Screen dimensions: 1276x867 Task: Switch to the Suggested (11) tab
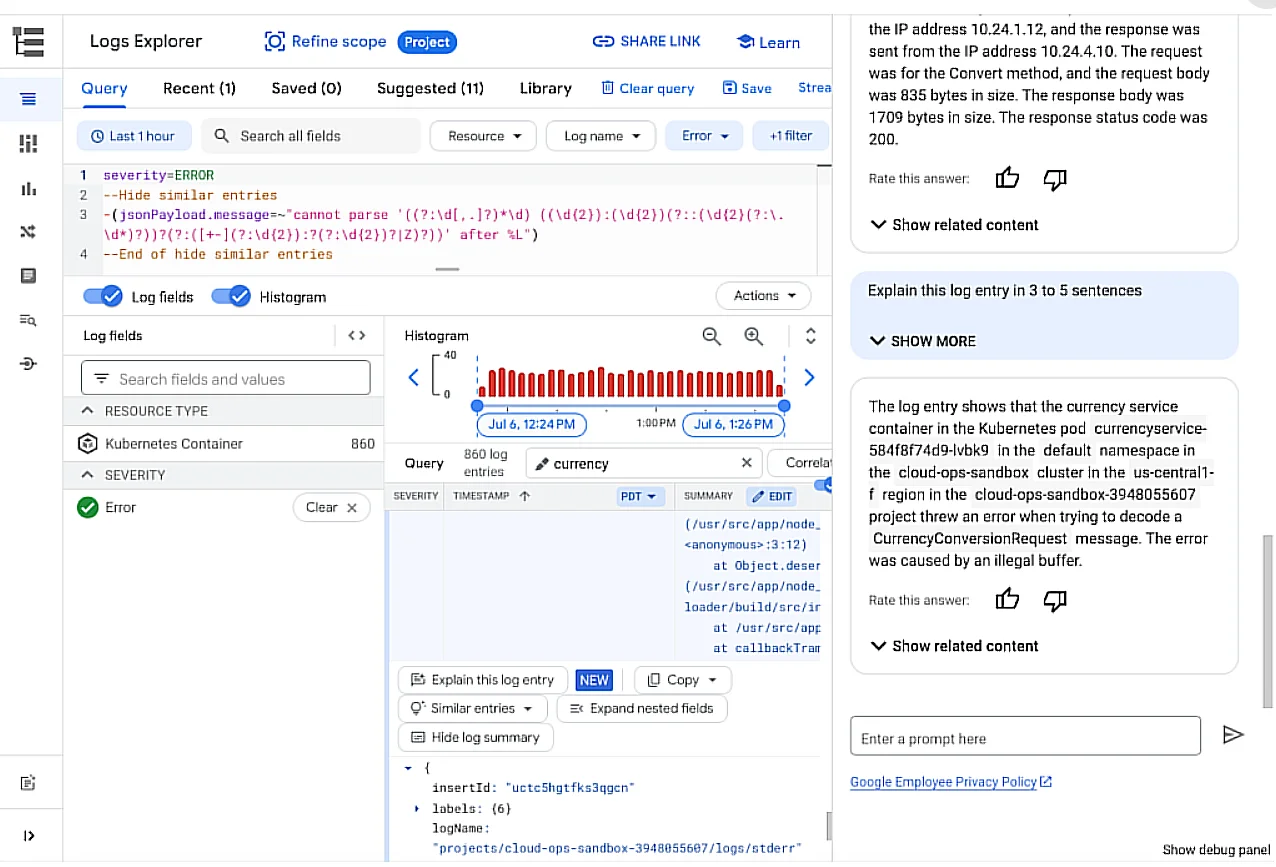tap(430, 88)
